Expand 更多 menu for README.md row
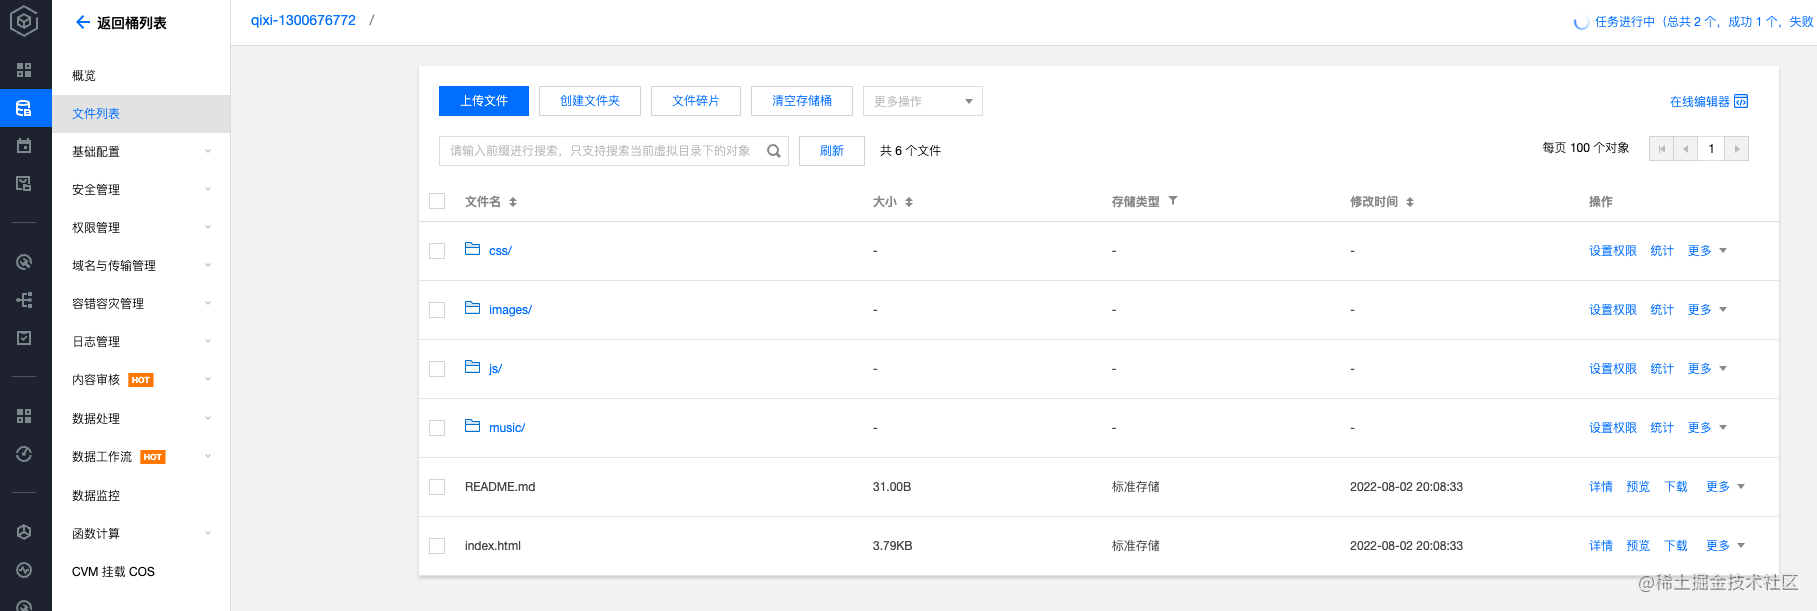The image size is (1817, 611). pyautogui.click(x=1725, y=487)
